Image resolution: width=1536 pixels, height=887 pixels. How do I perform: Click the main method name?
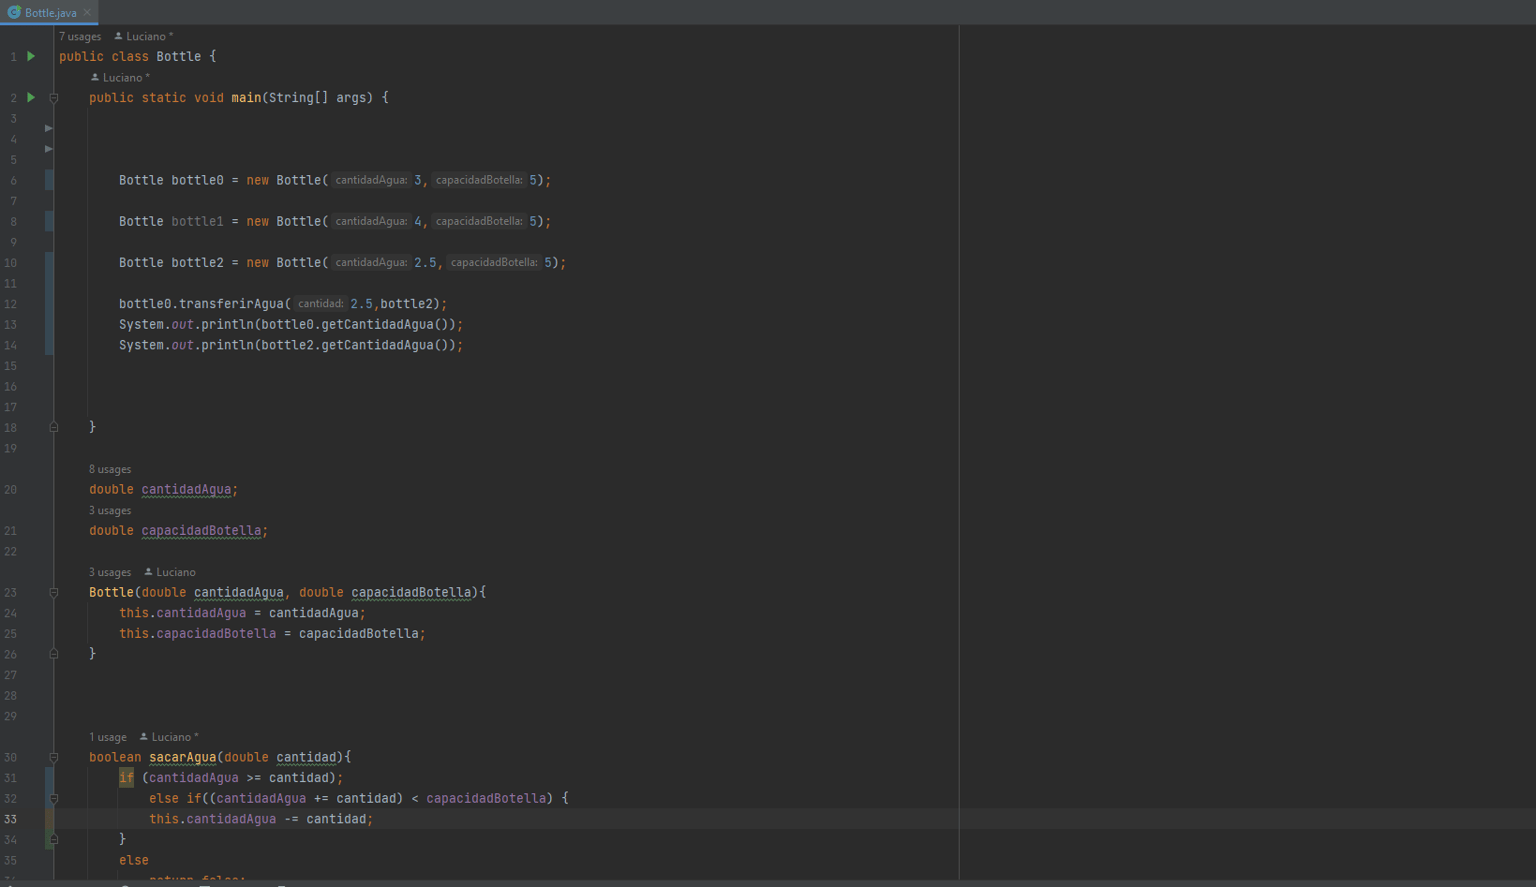246,98
